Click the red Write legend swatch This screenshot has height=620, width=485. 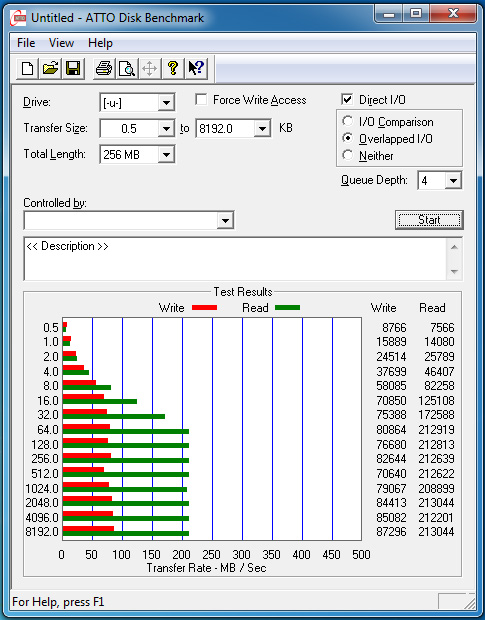[204, 308]
